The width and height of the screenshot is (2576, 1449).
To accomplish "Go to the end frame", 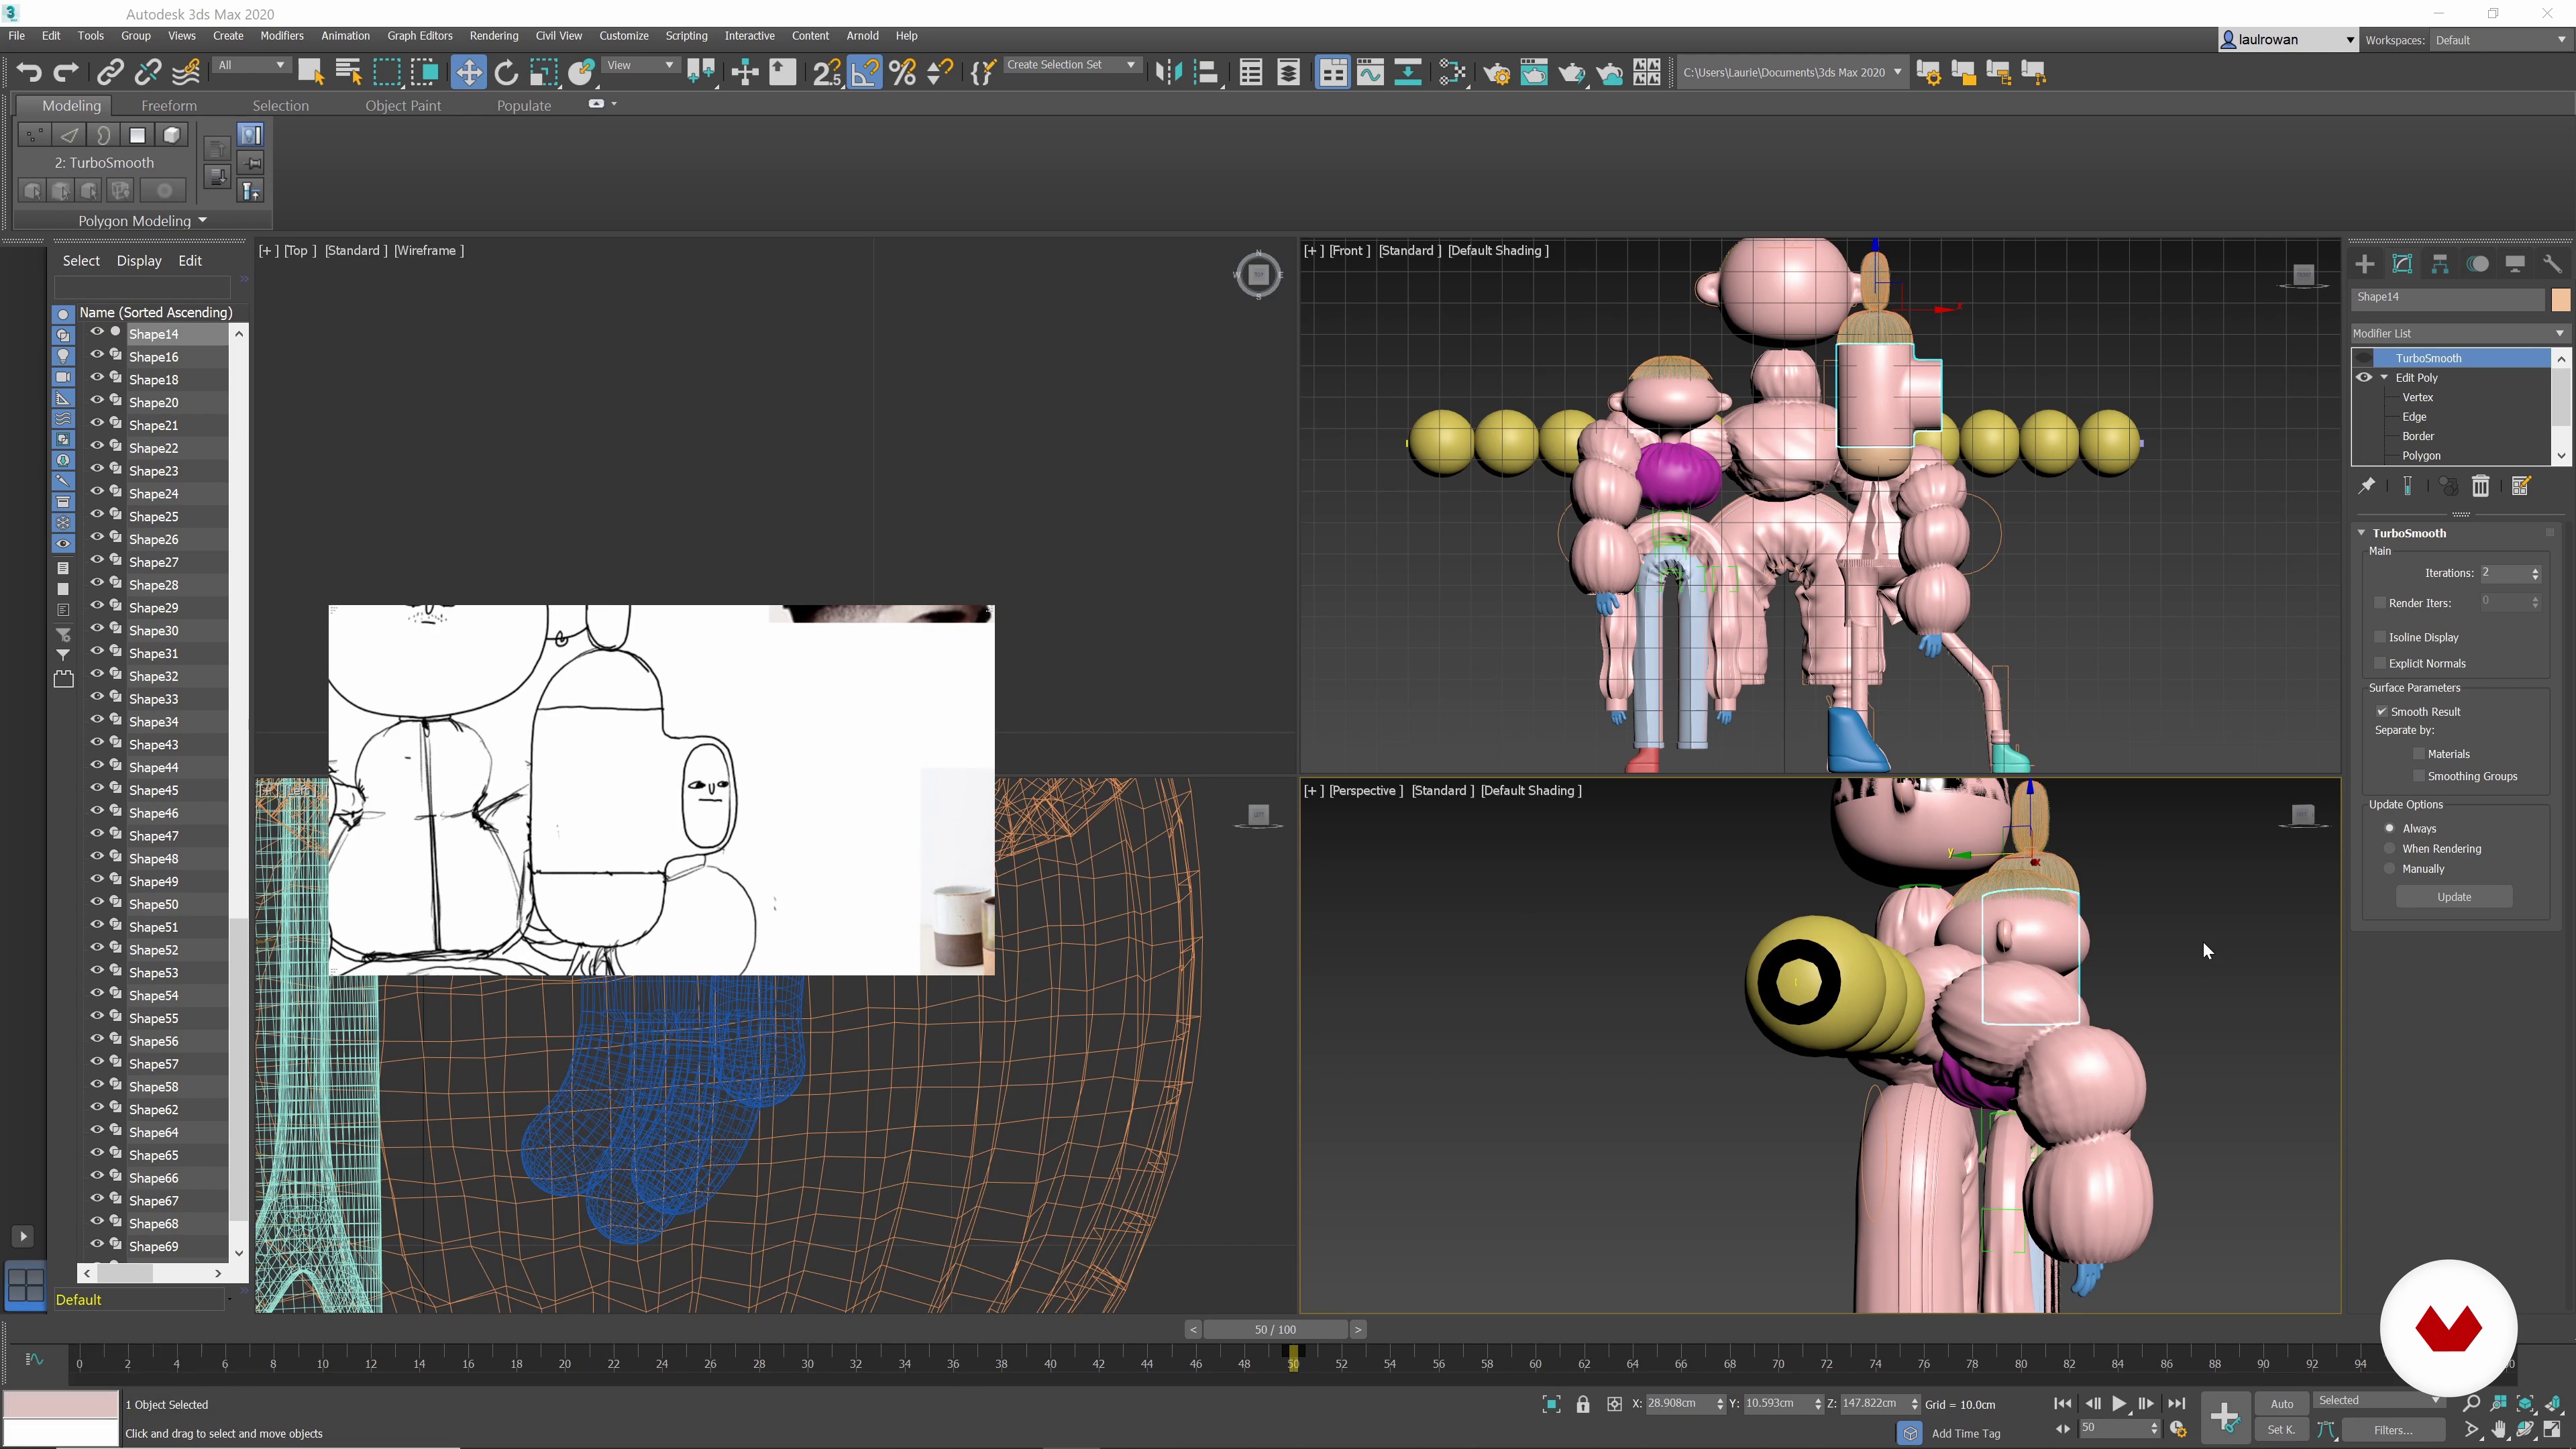I will 2176,1404.
